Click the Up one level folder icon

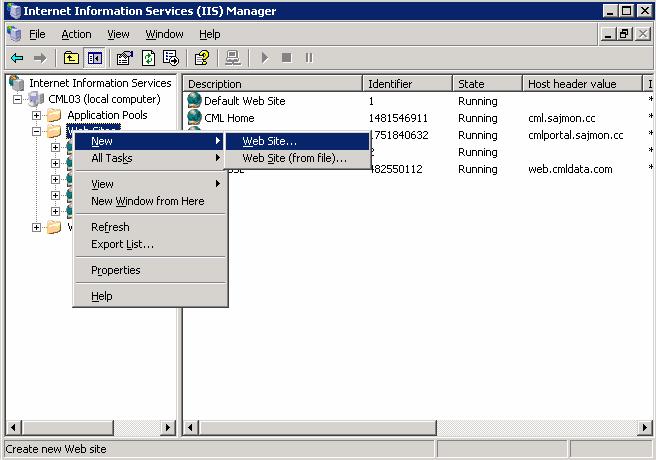[x=72, y=58]
